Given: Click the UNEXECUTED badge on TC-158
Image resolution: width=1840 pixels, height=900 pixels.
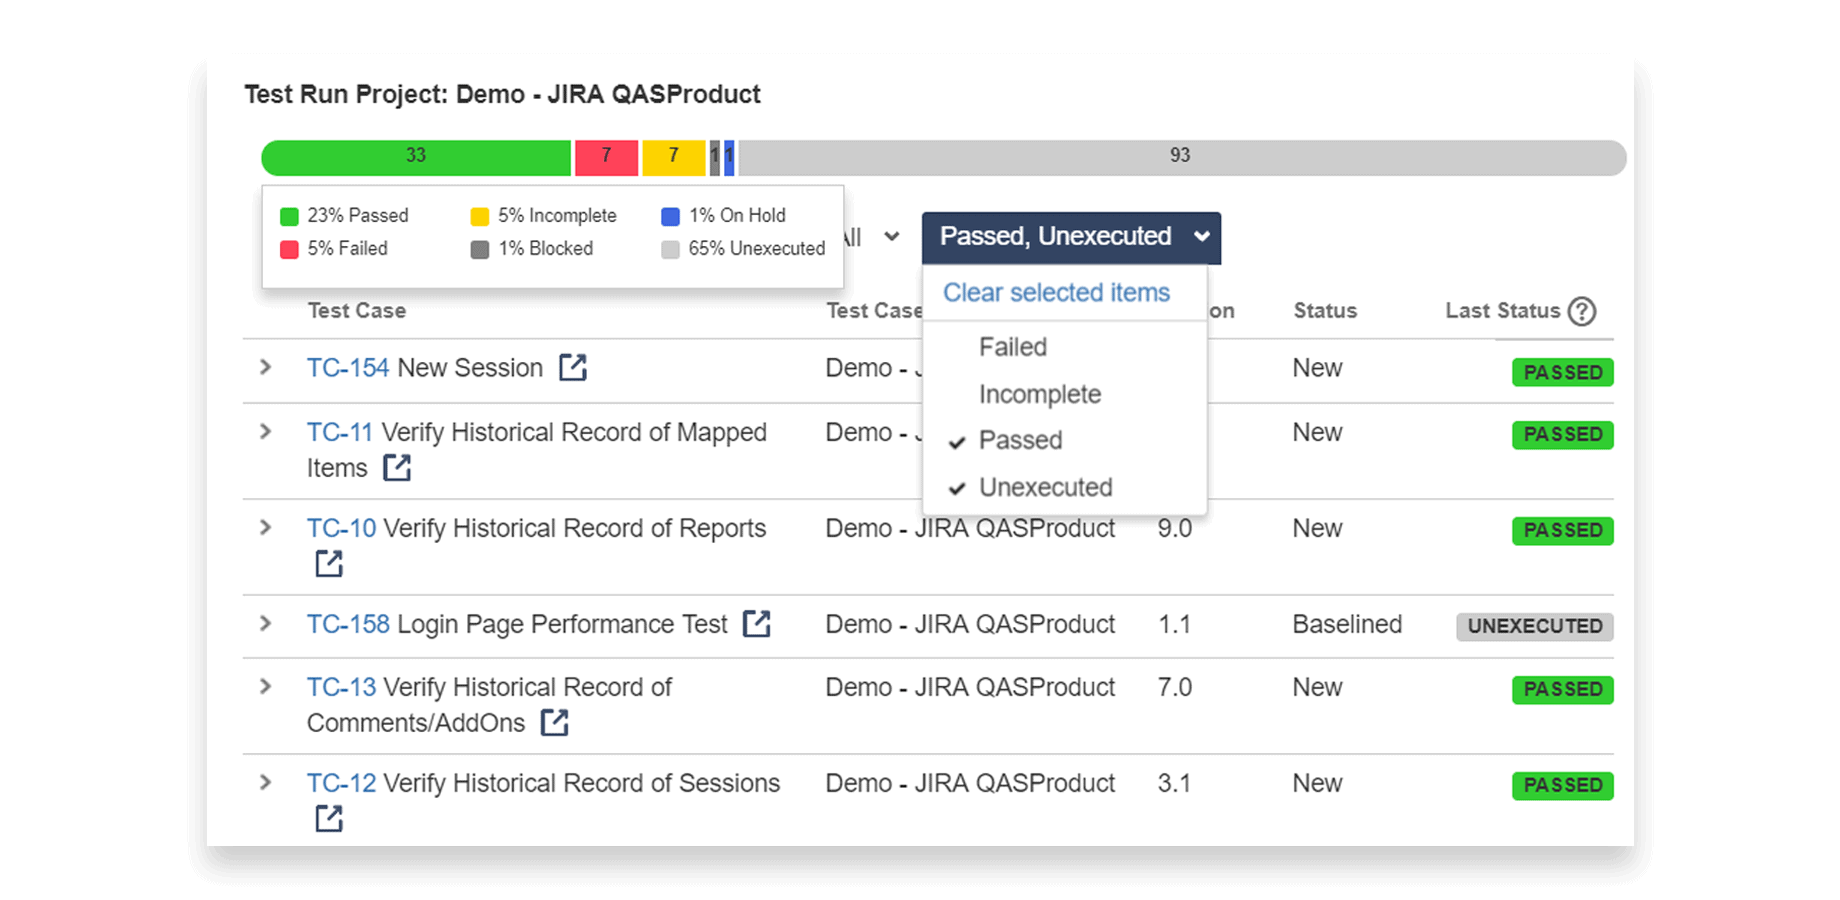Looking at the screenshot, I should (x=1534, y=626).
